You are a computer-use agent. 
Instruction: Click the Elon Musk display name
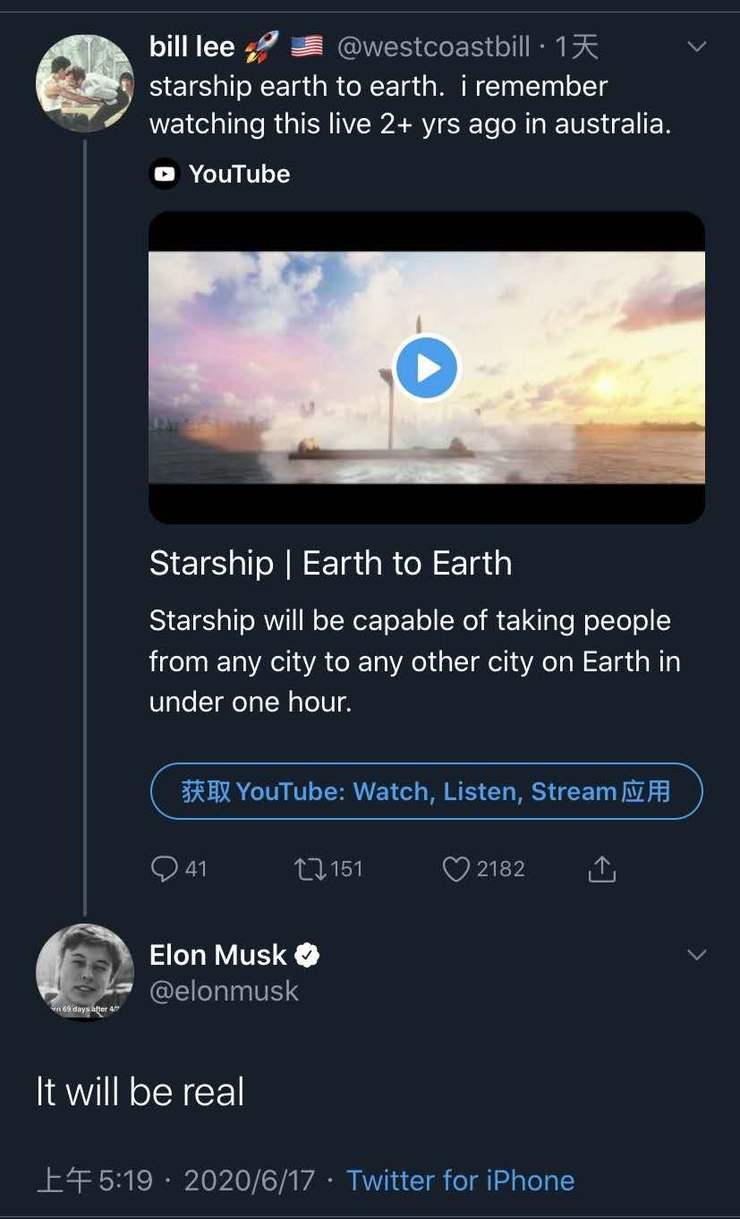click(218, 955)
